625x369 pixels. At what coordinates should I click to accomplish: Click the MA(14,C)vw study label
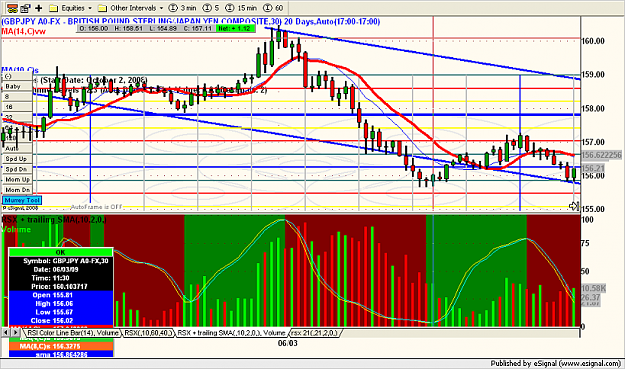pyautogui.click(x=24, y=31)
